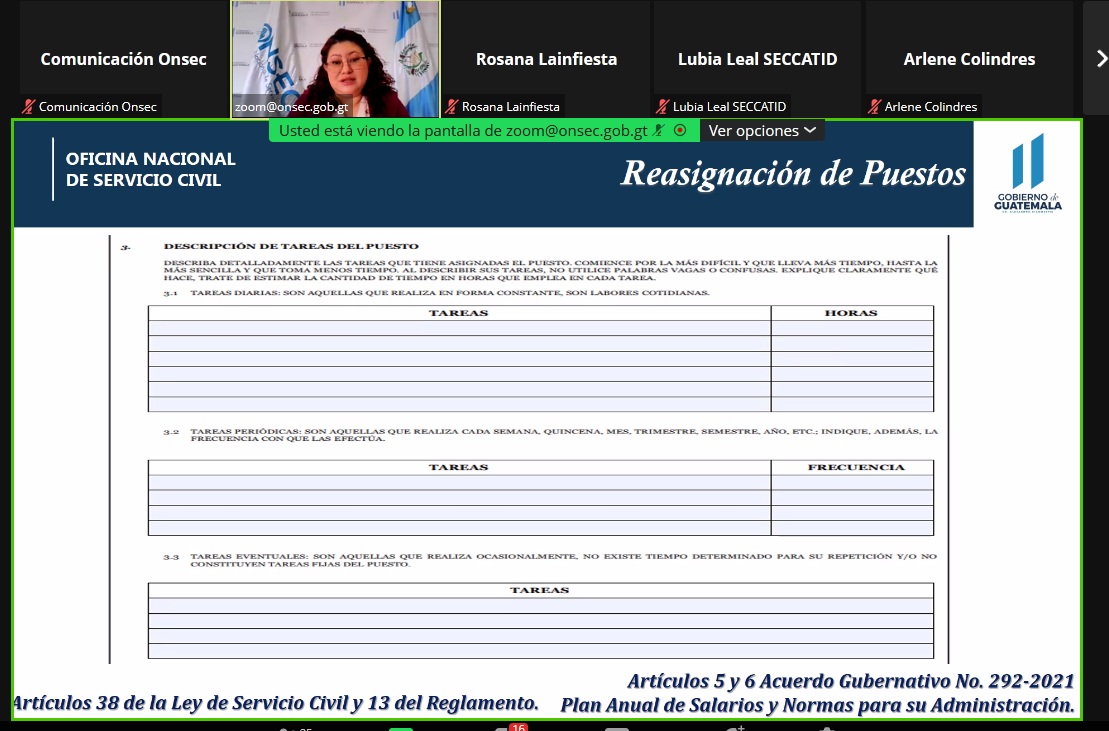Click the FRECUENCIA column header
1109x731 pixels.
[856, 467]
